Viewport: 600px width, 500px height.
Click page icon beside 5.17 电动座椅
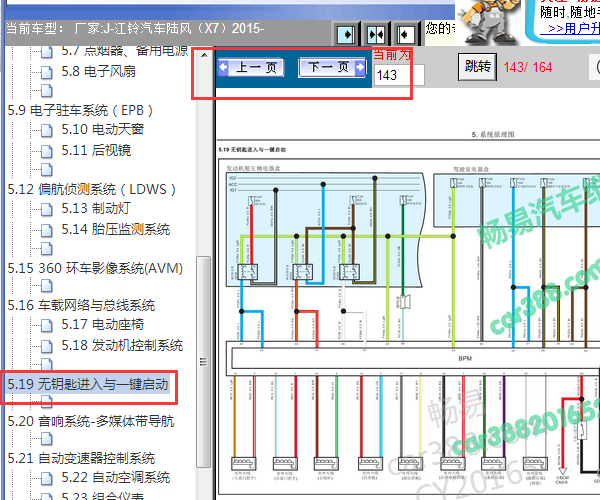[x=47, y=325]
